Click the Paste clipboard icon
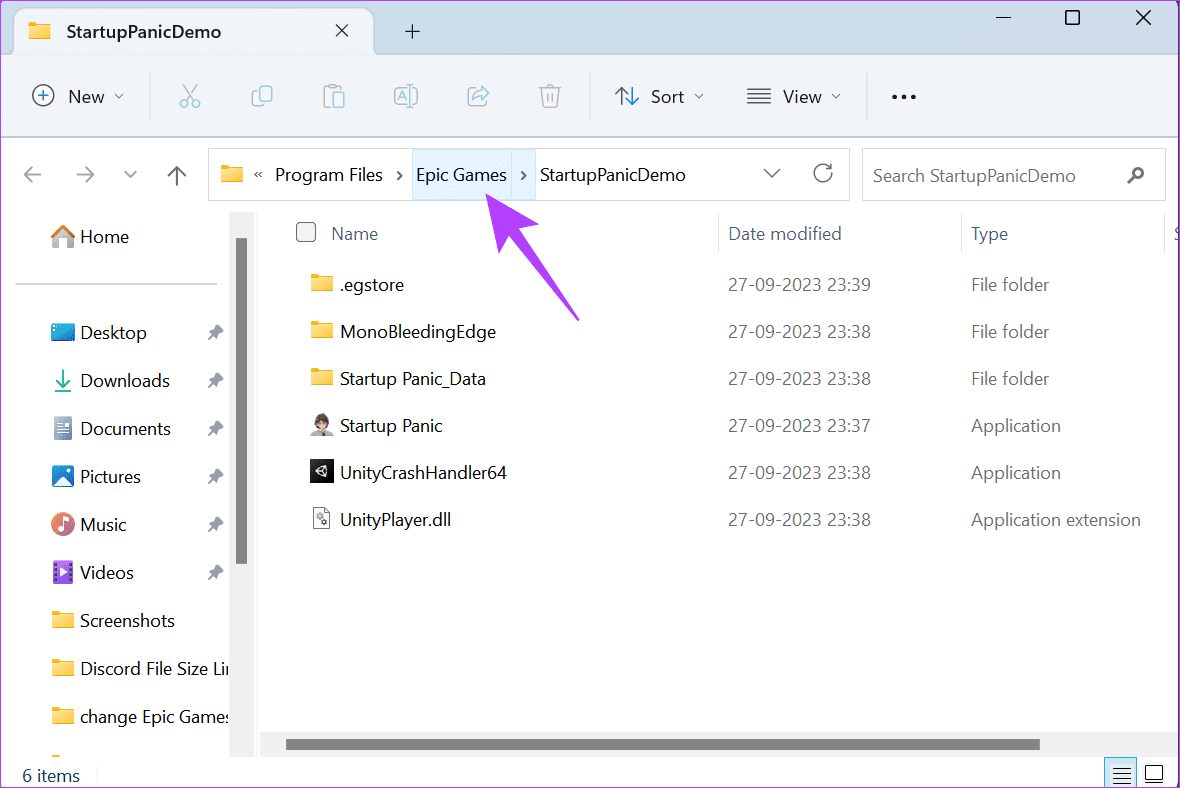This screenshot has width=1180, height=789. tap(333, 96)
